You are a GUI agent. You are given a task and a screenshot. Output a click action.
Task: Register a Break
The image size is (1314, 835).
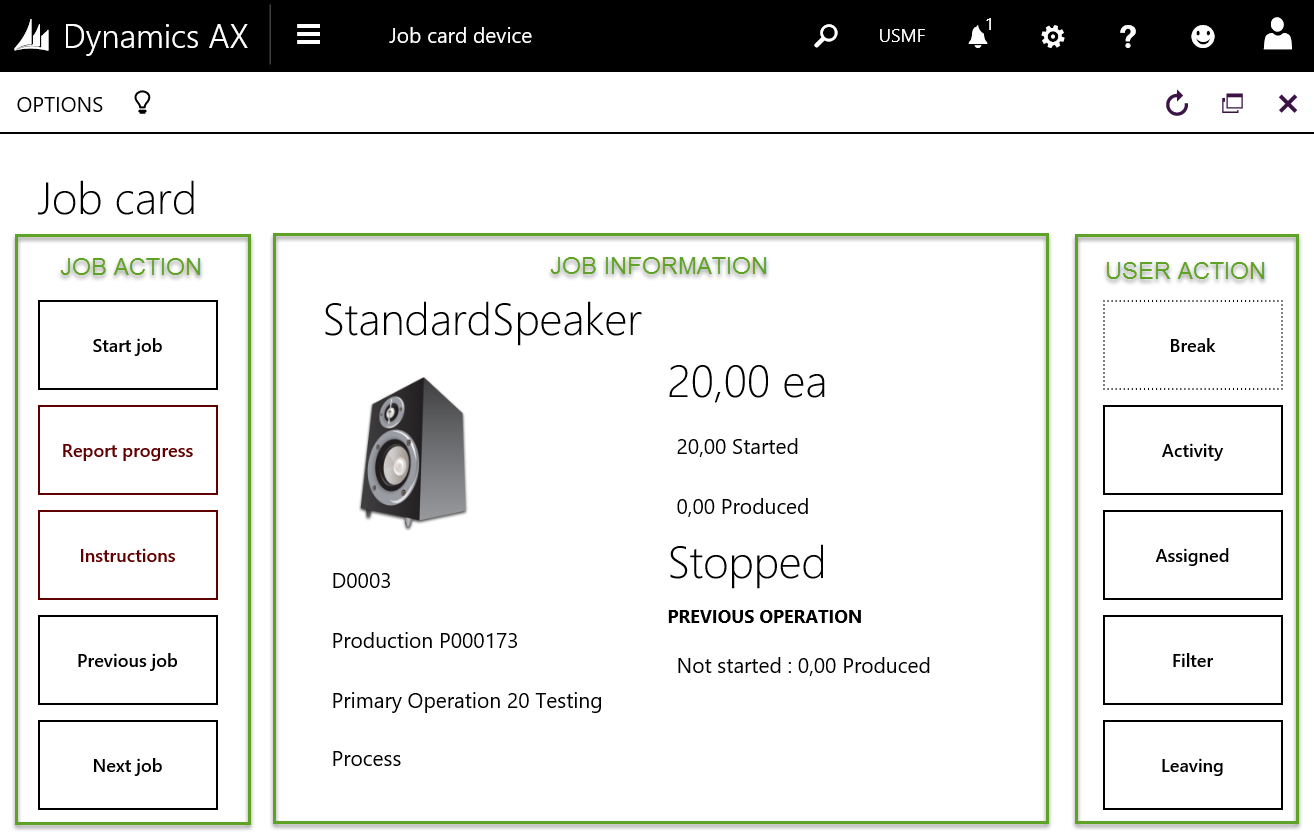pyautogui.click(x=1192, y=346)
